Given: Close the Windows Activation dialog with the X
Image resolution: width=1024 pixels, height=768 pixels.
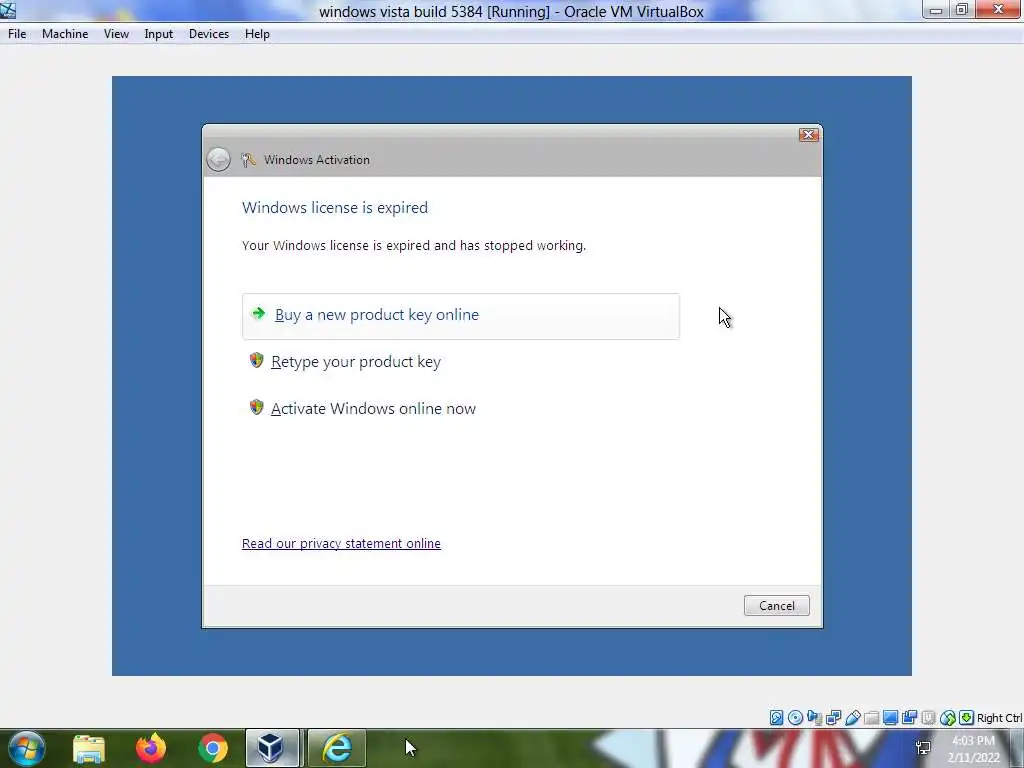Looking at the screenshot, I should (x=808, y=135).
